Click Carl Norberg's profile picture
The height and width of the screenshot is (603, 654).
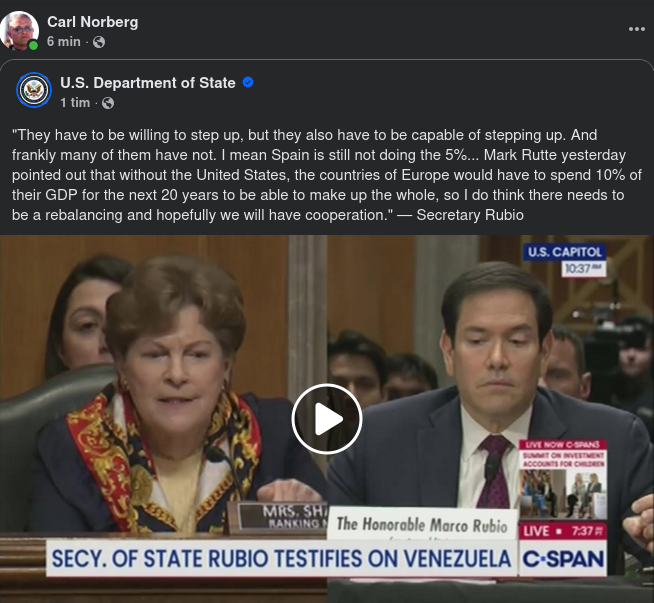20,30
